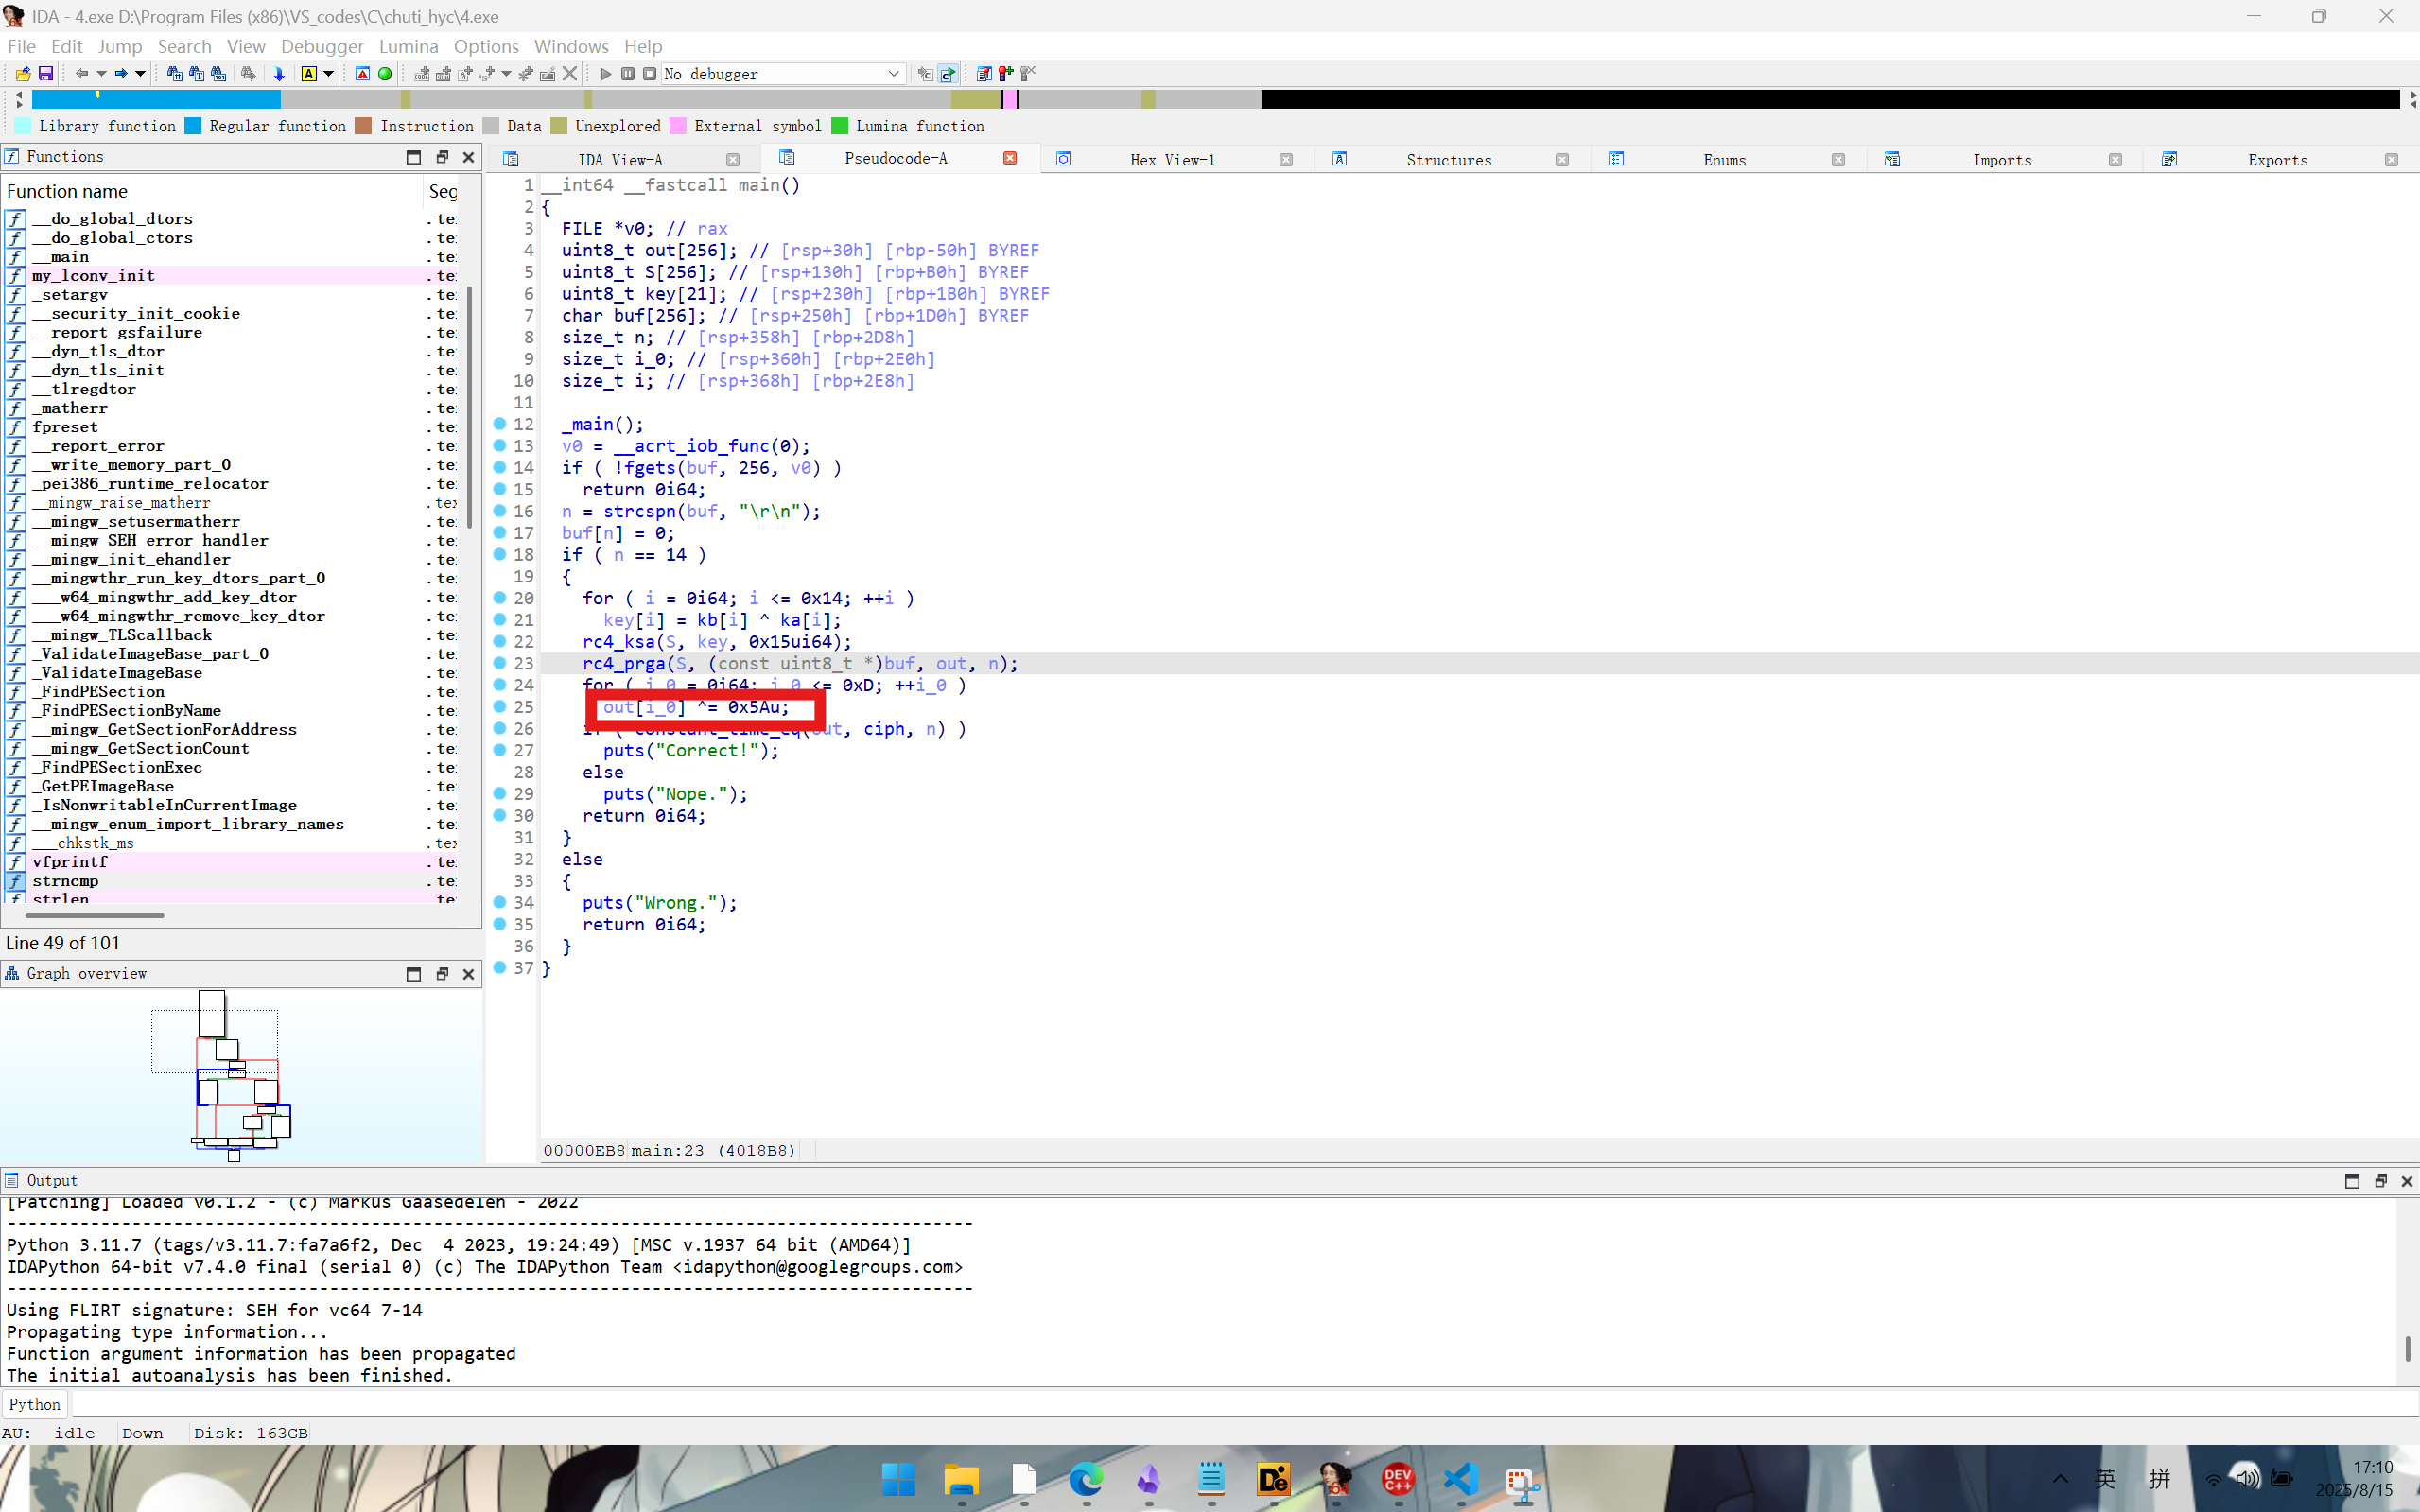The image size is (2420, 1512).
Task: Toggle breakpoint dot on line 34
Action: click(500, 903)
